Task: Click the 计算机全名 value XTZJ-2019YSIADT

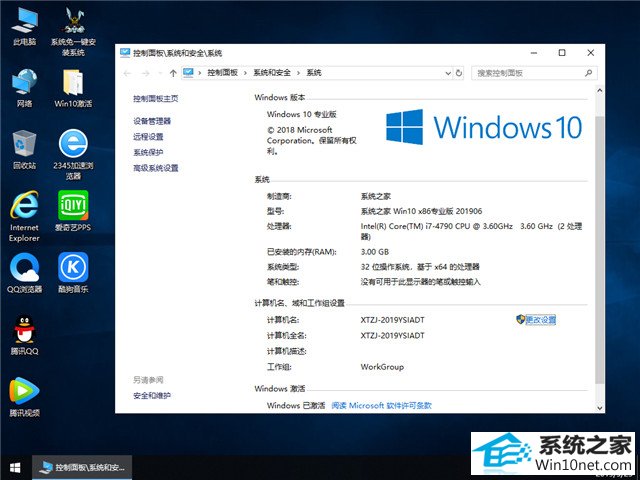Action: coord(392,336)
